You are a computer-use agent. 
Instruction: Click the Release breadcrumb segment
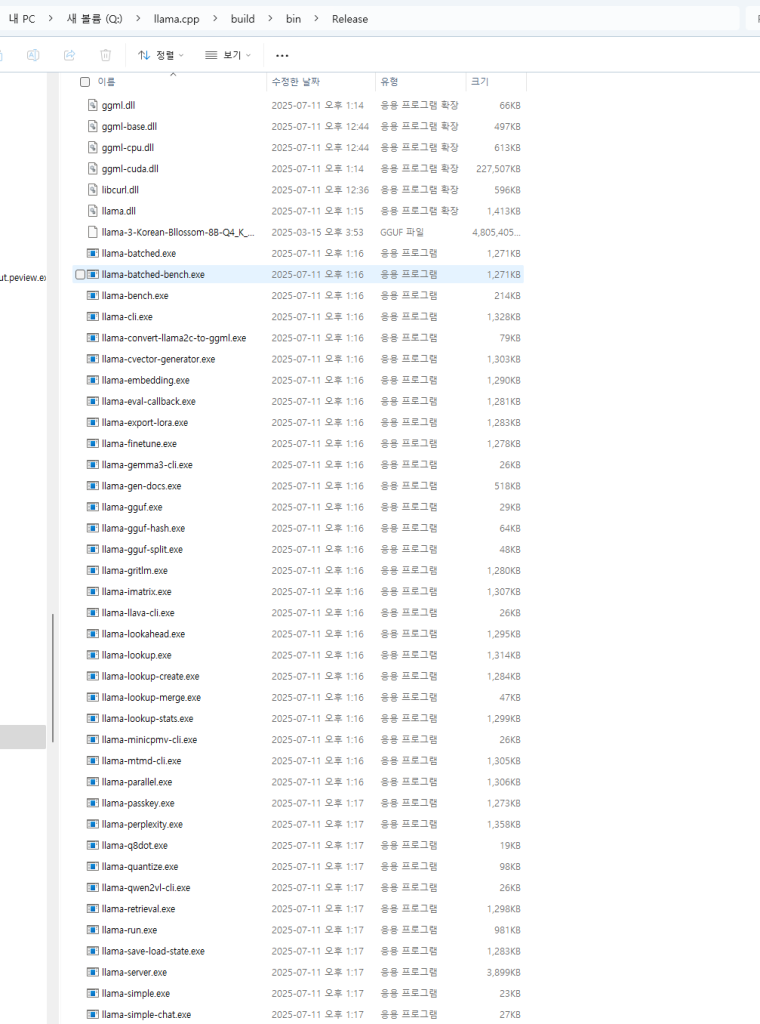[x=350, y=19]
